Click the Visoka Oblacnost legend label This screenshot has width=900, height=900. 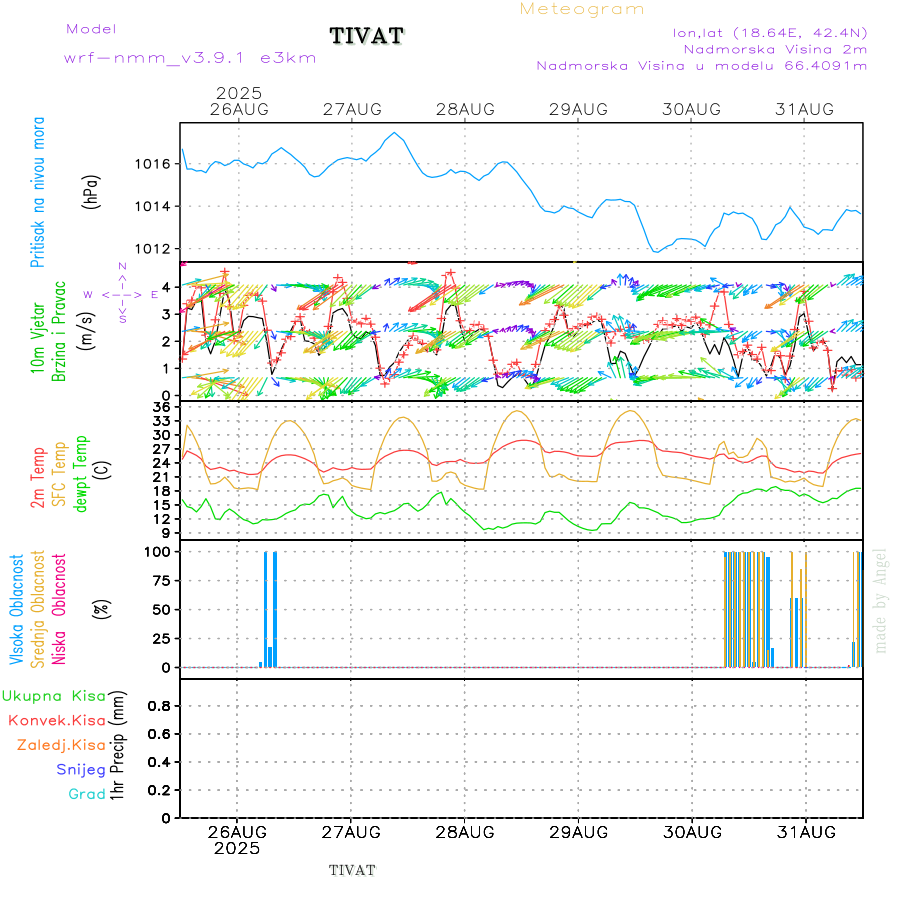(17, 607)
